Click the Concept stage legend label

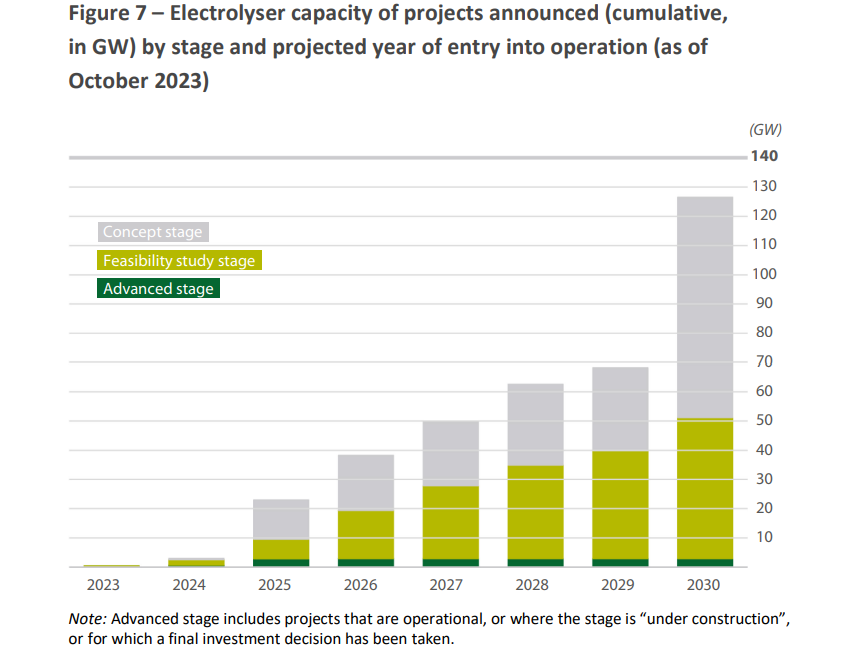click(x=153, y=232)
